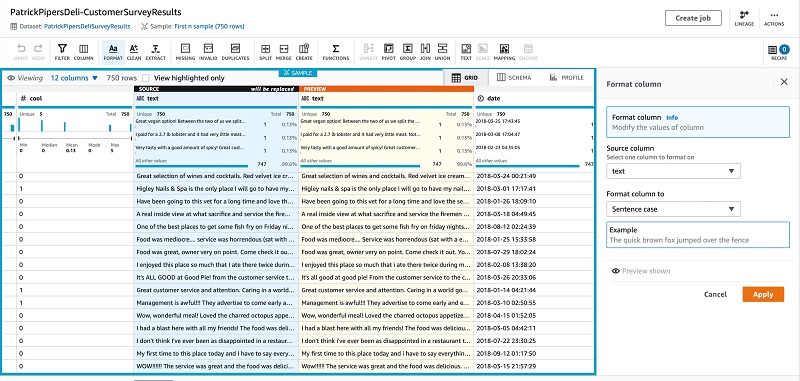800x381 pixels.
Task: Open the Extract tool
Action: point(155,52)
